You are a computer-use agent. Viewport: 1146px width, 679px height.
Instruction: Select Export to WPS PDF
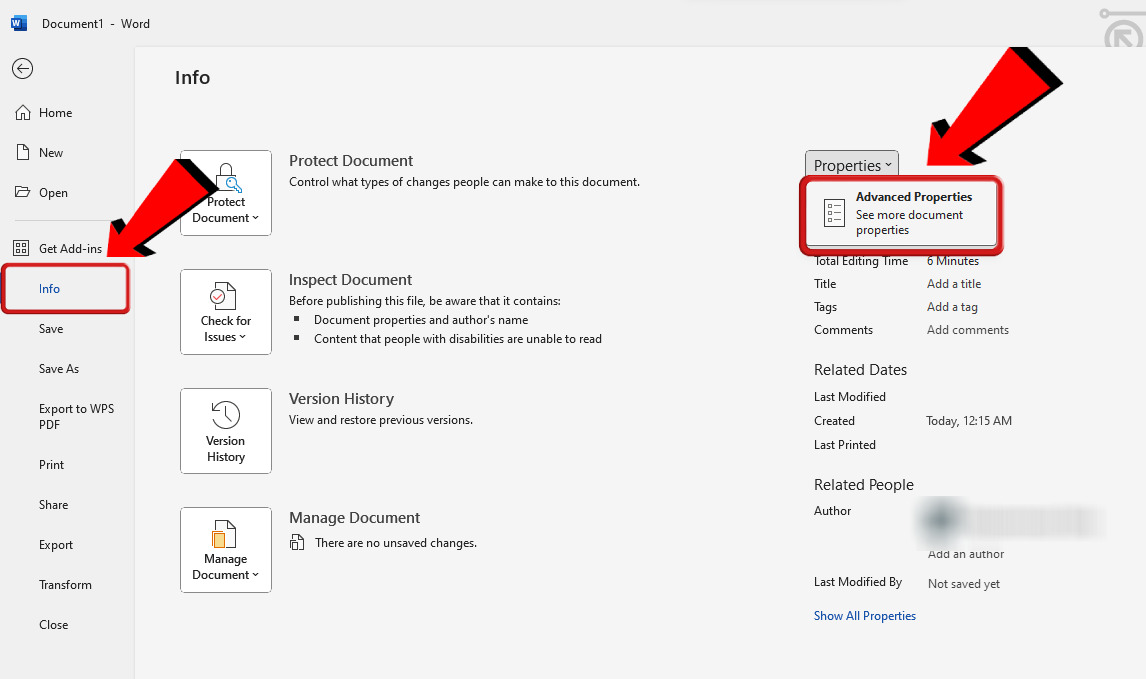(x=76, y=416)
